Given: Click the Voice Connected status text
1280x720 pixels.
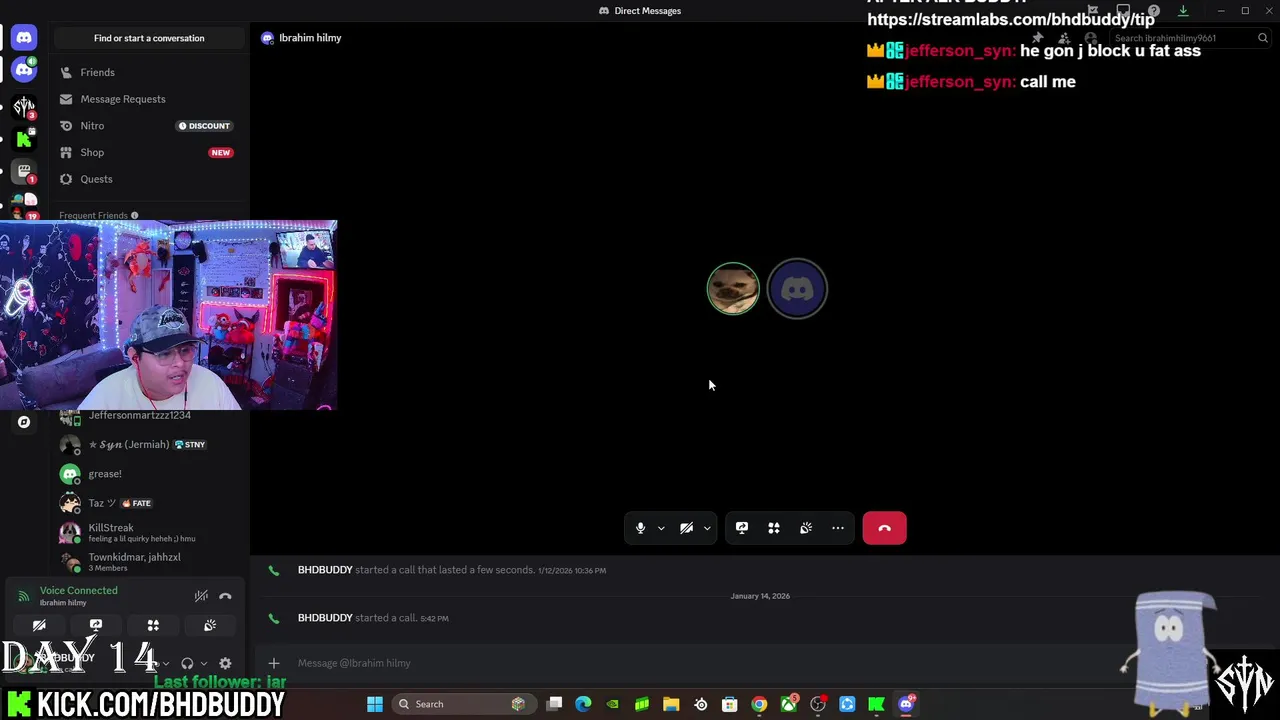Looking at the screenshot, I should coord(78,591).
